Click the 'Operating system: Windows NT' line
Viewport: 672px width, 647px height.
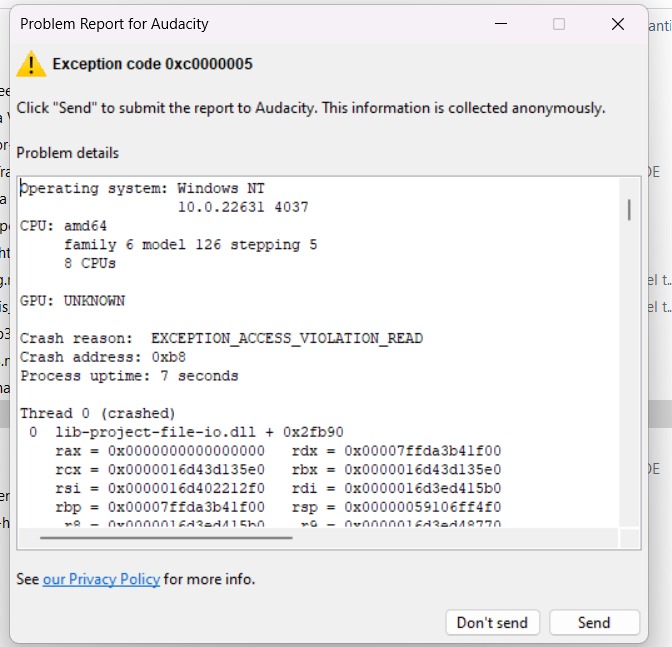[142, 189]
